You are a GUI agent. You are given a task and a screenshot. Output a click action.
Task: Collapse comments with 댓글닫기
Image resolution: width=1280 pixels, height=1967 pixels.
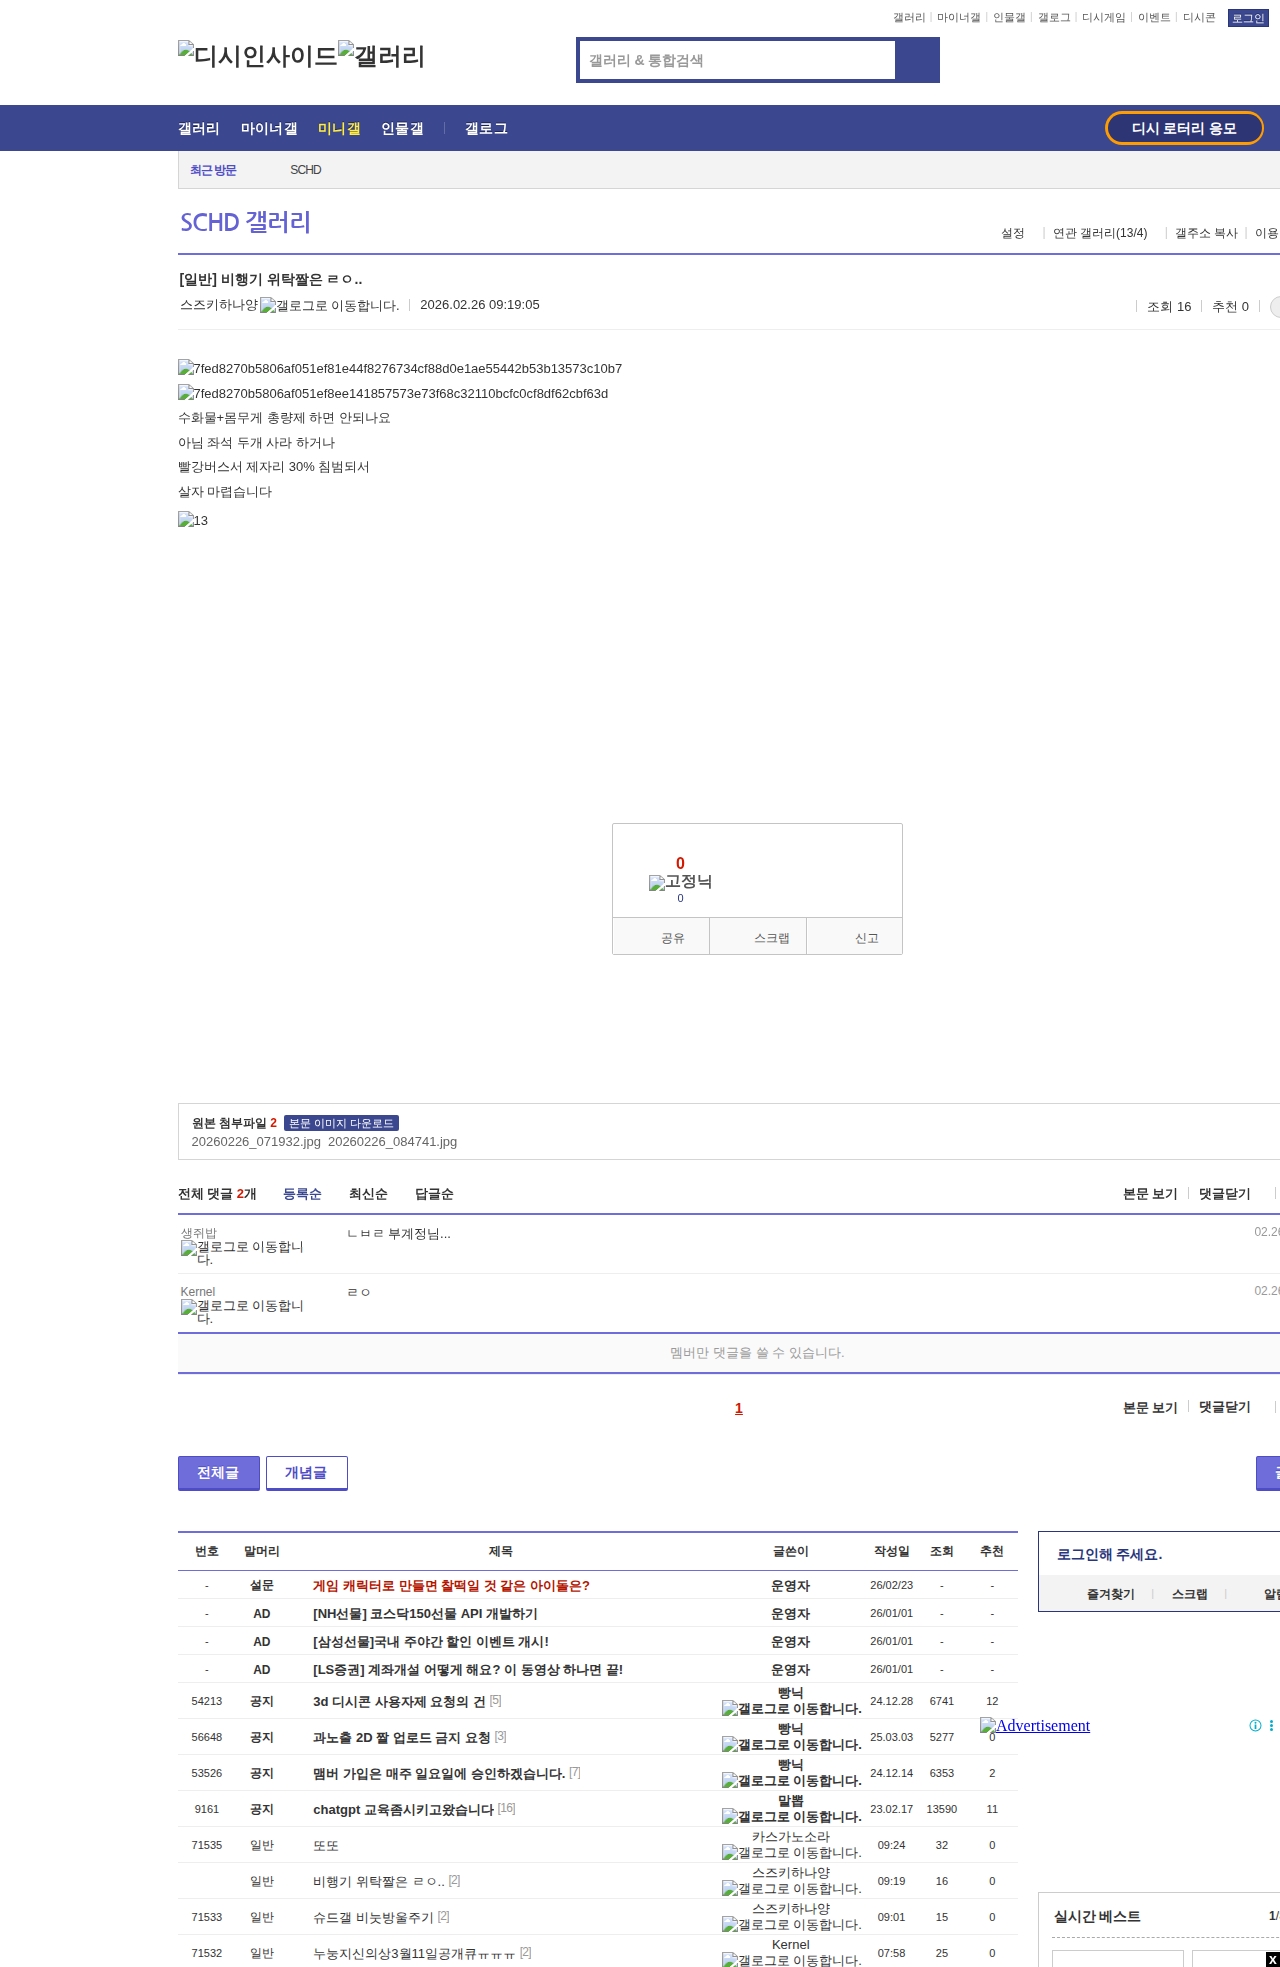(1224, 1194)
